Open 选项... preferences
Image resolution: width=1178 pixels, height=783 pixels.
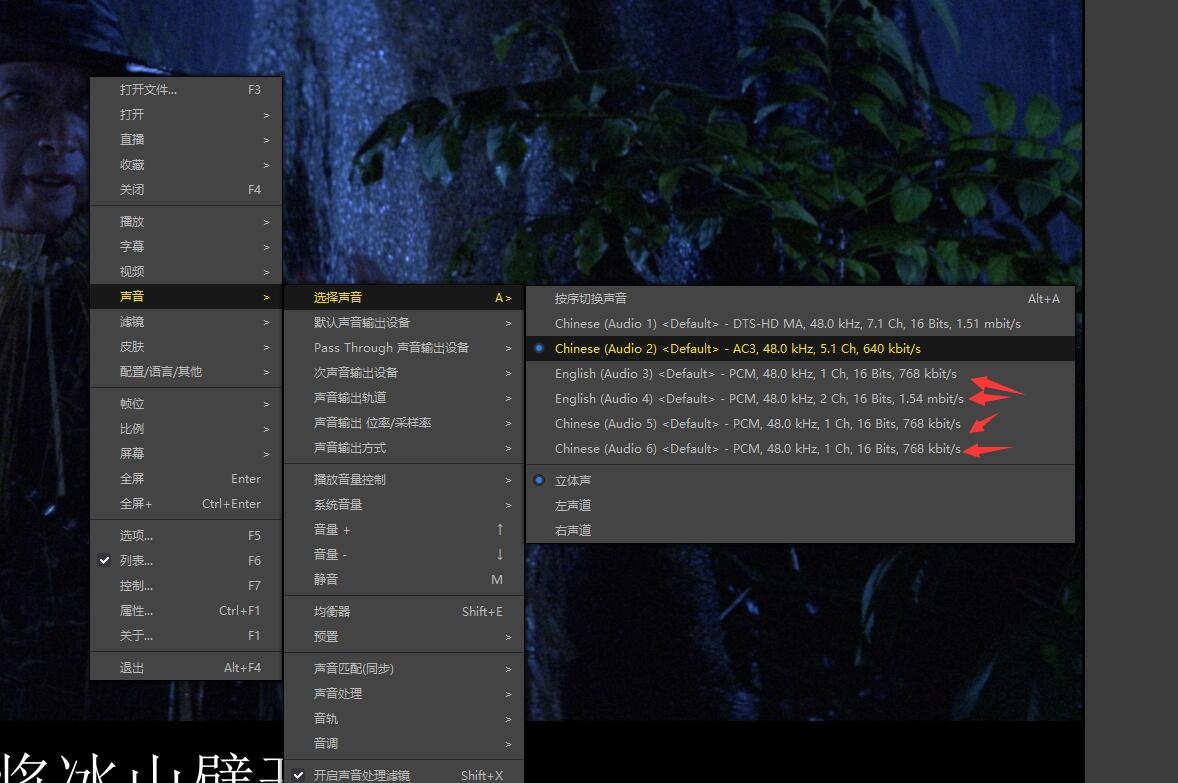186,535
